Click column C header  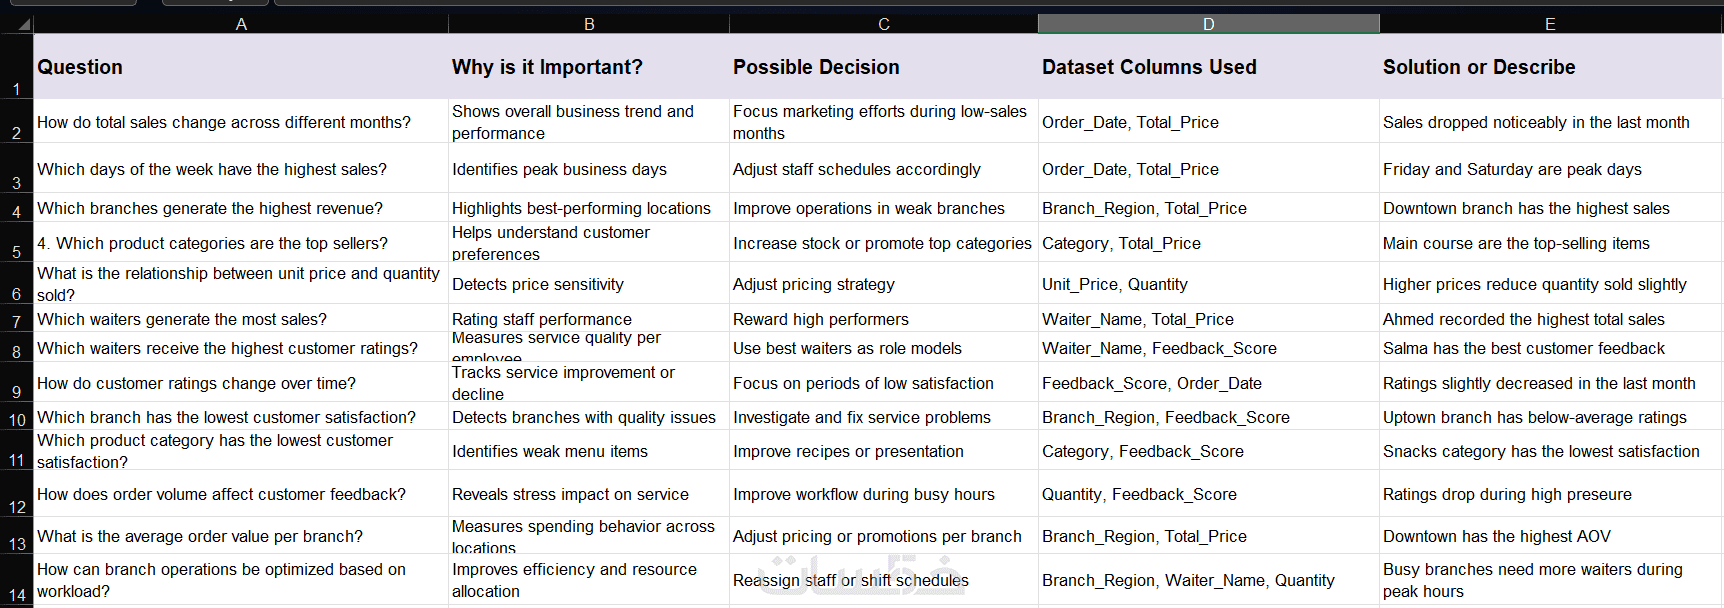[884, 24]
